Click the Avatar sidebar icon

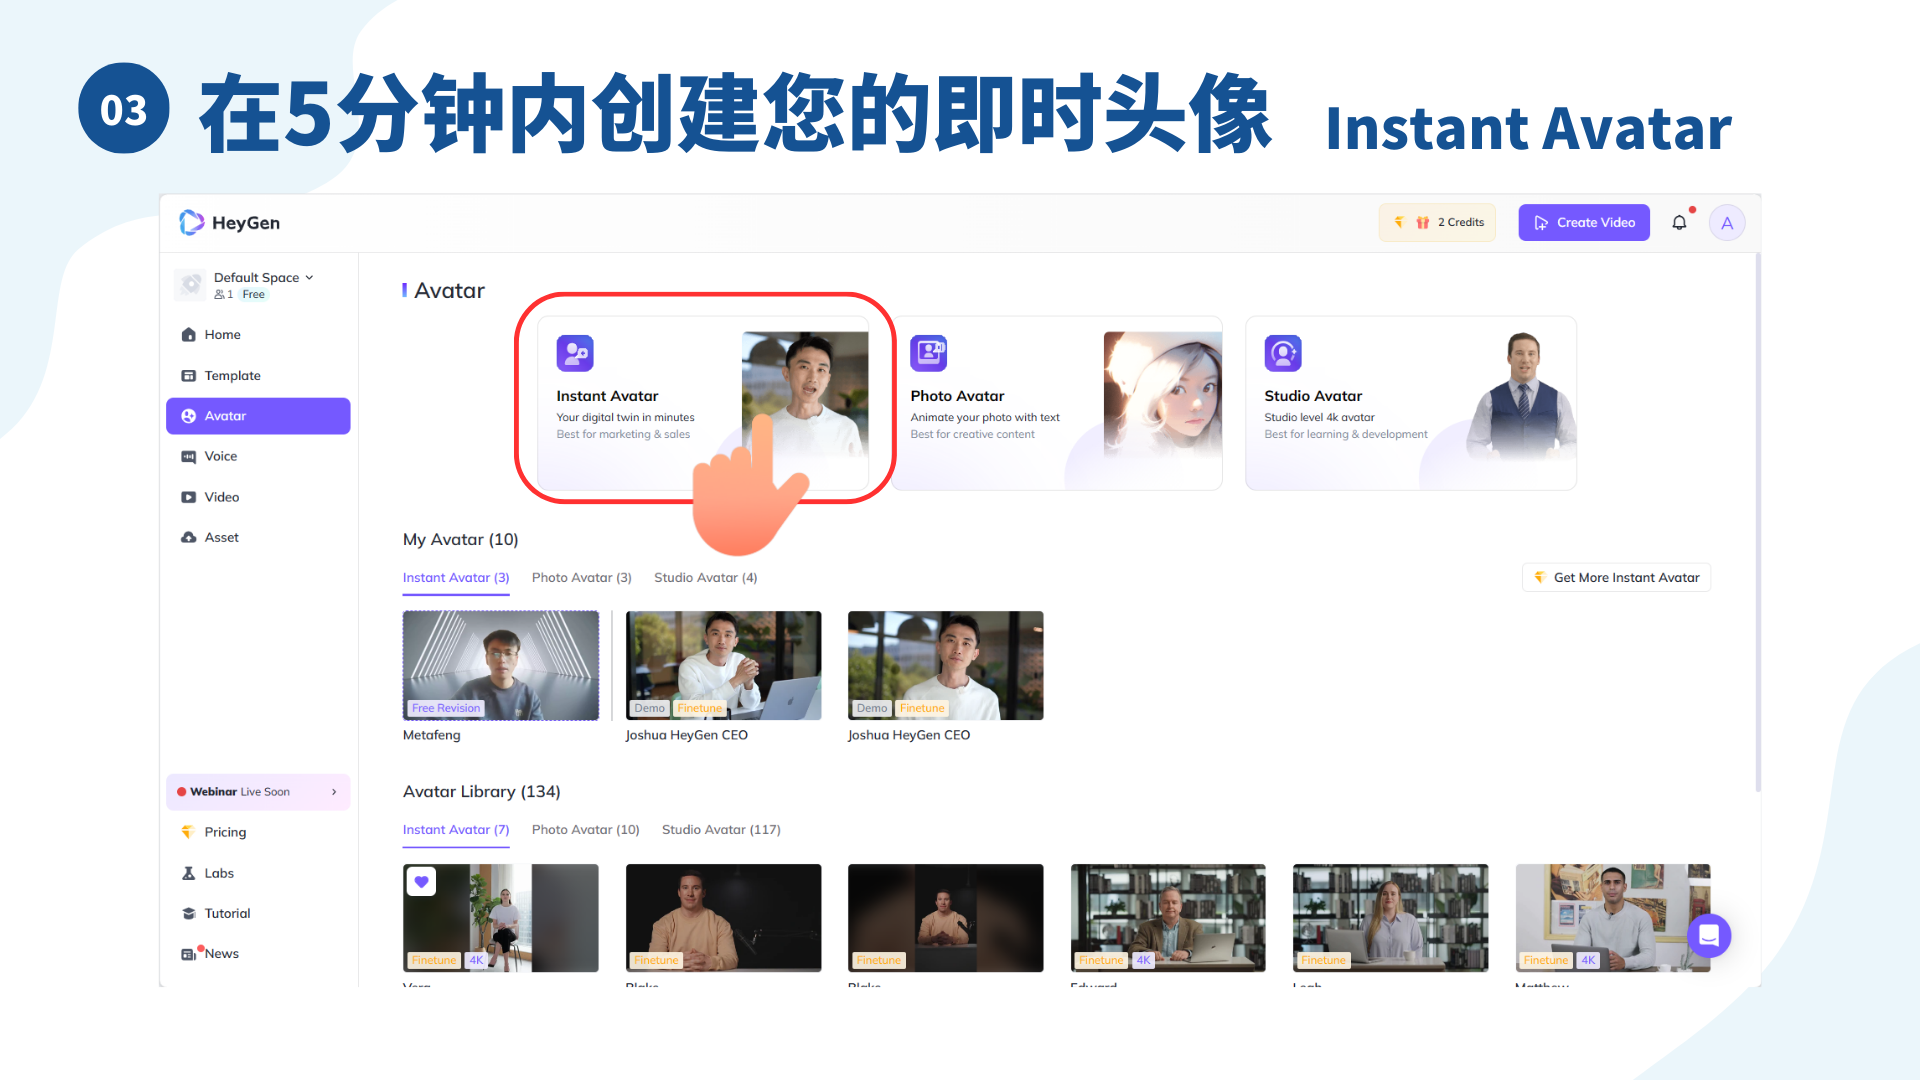coord(188,416)
